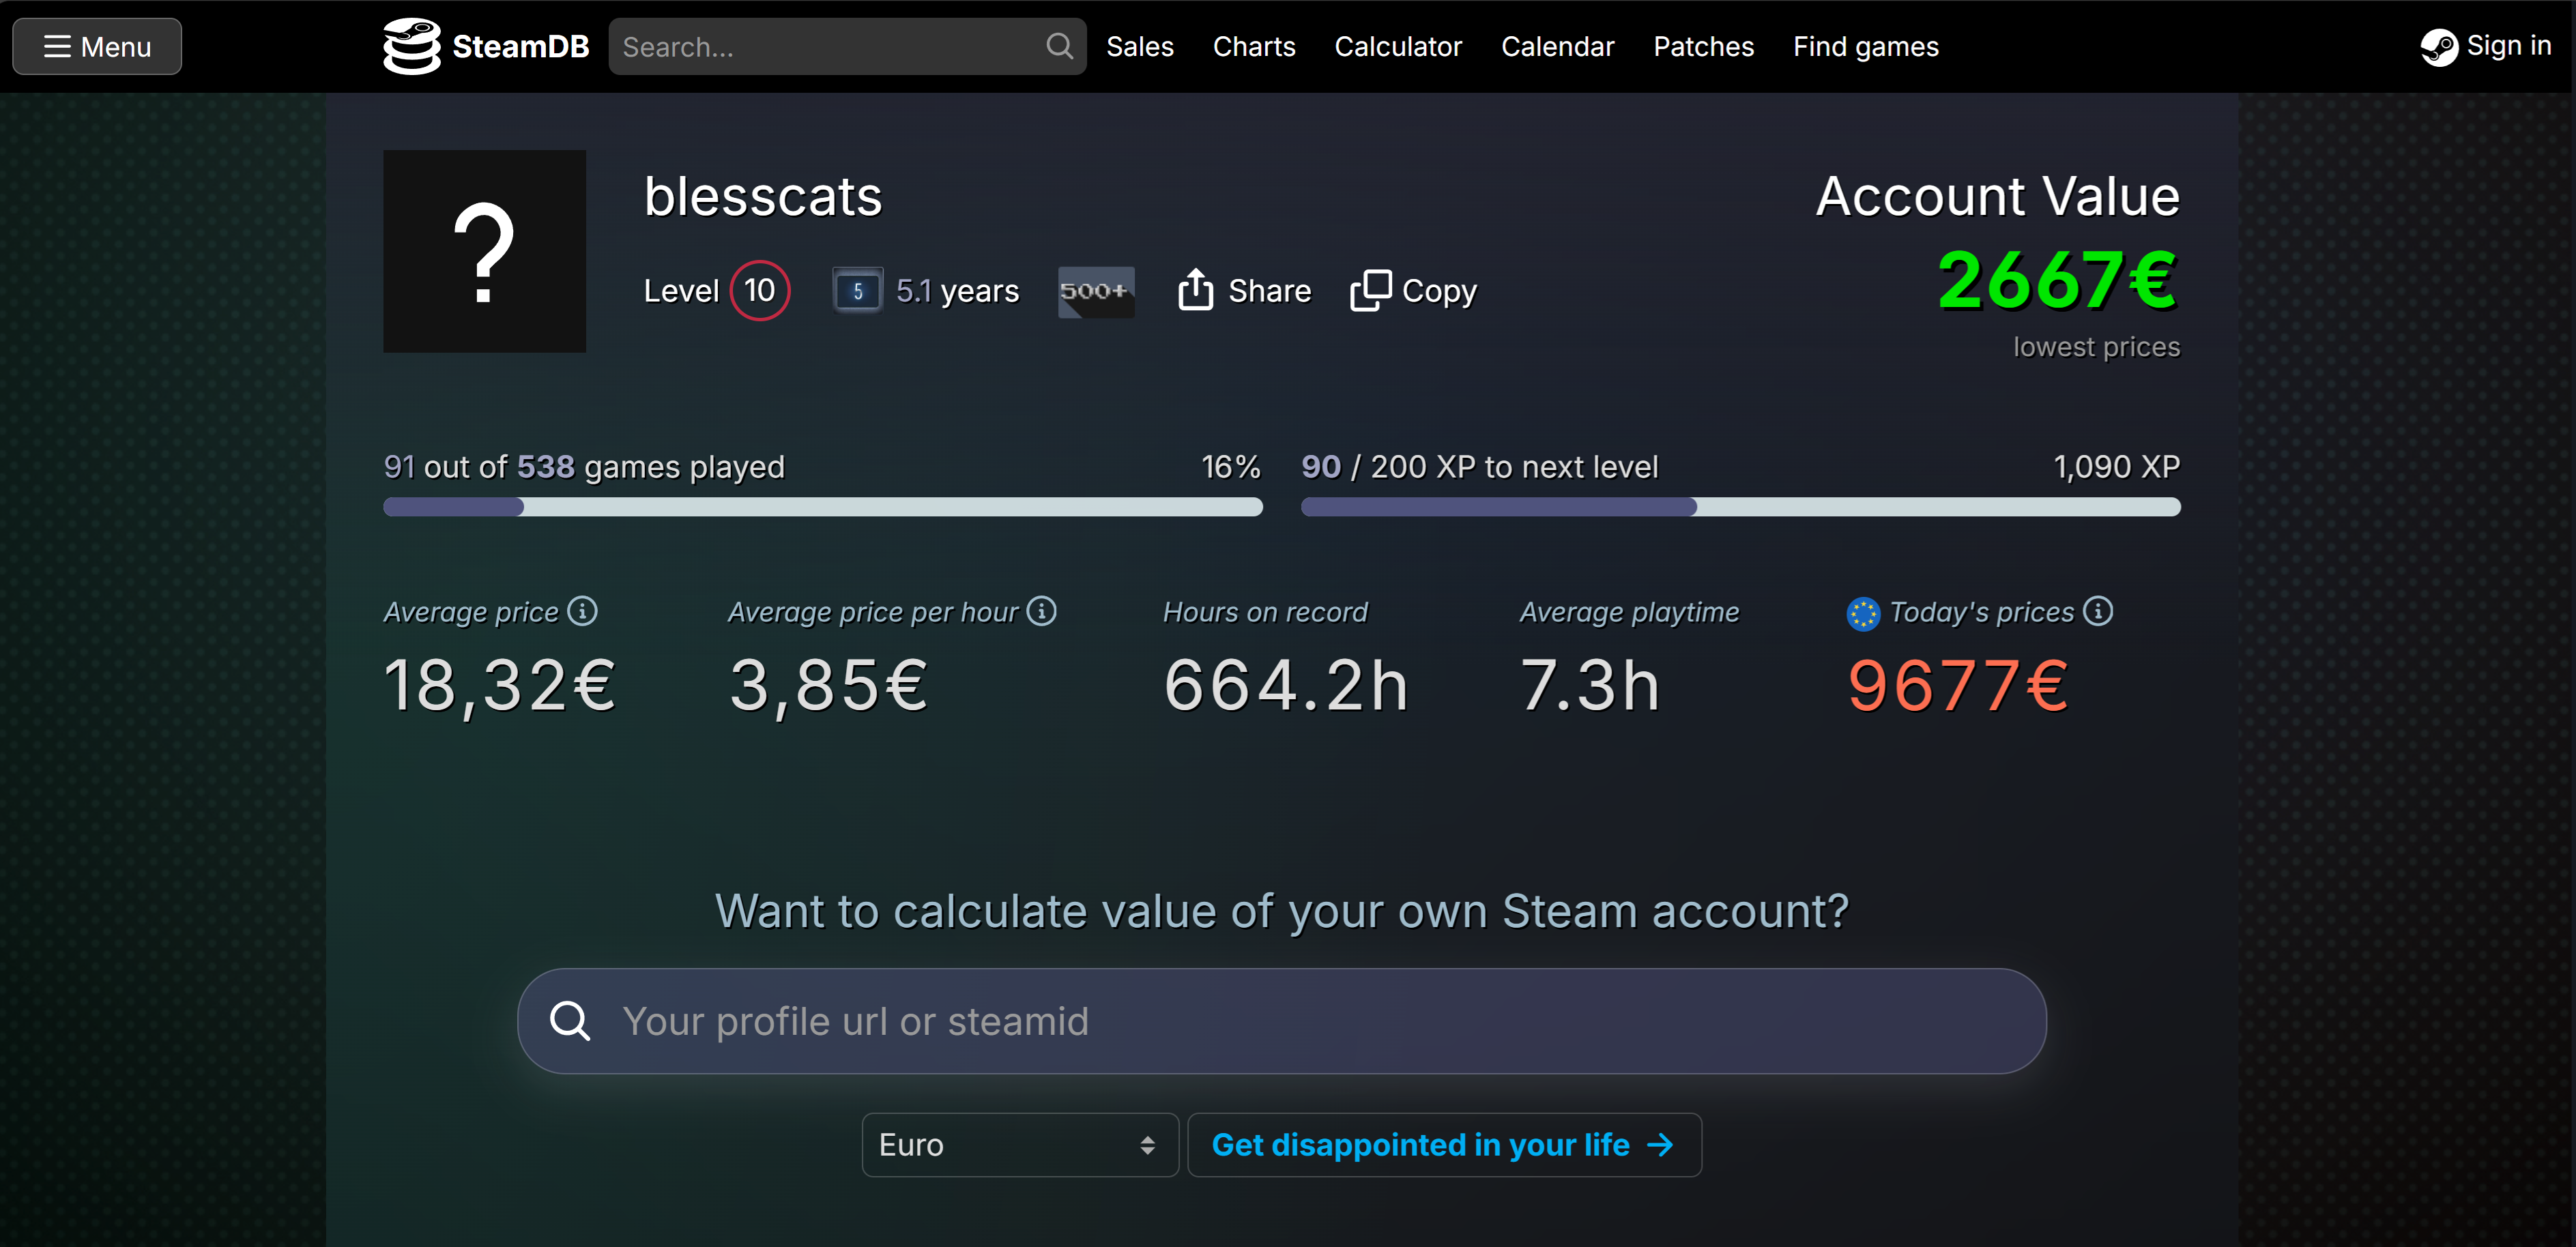
Task: Open the Patches page
Action: tap(1703, 47)
